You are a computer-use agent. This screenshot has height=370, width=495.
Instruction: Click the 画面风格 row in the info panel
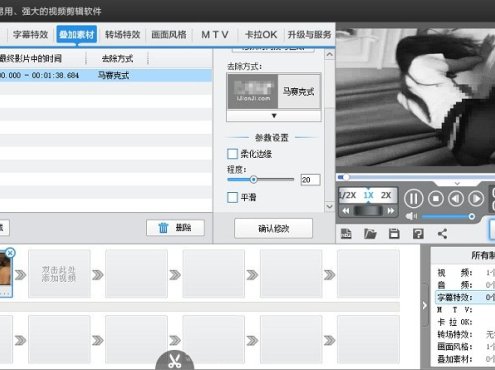pyautogui.click(x=465, y=347)
